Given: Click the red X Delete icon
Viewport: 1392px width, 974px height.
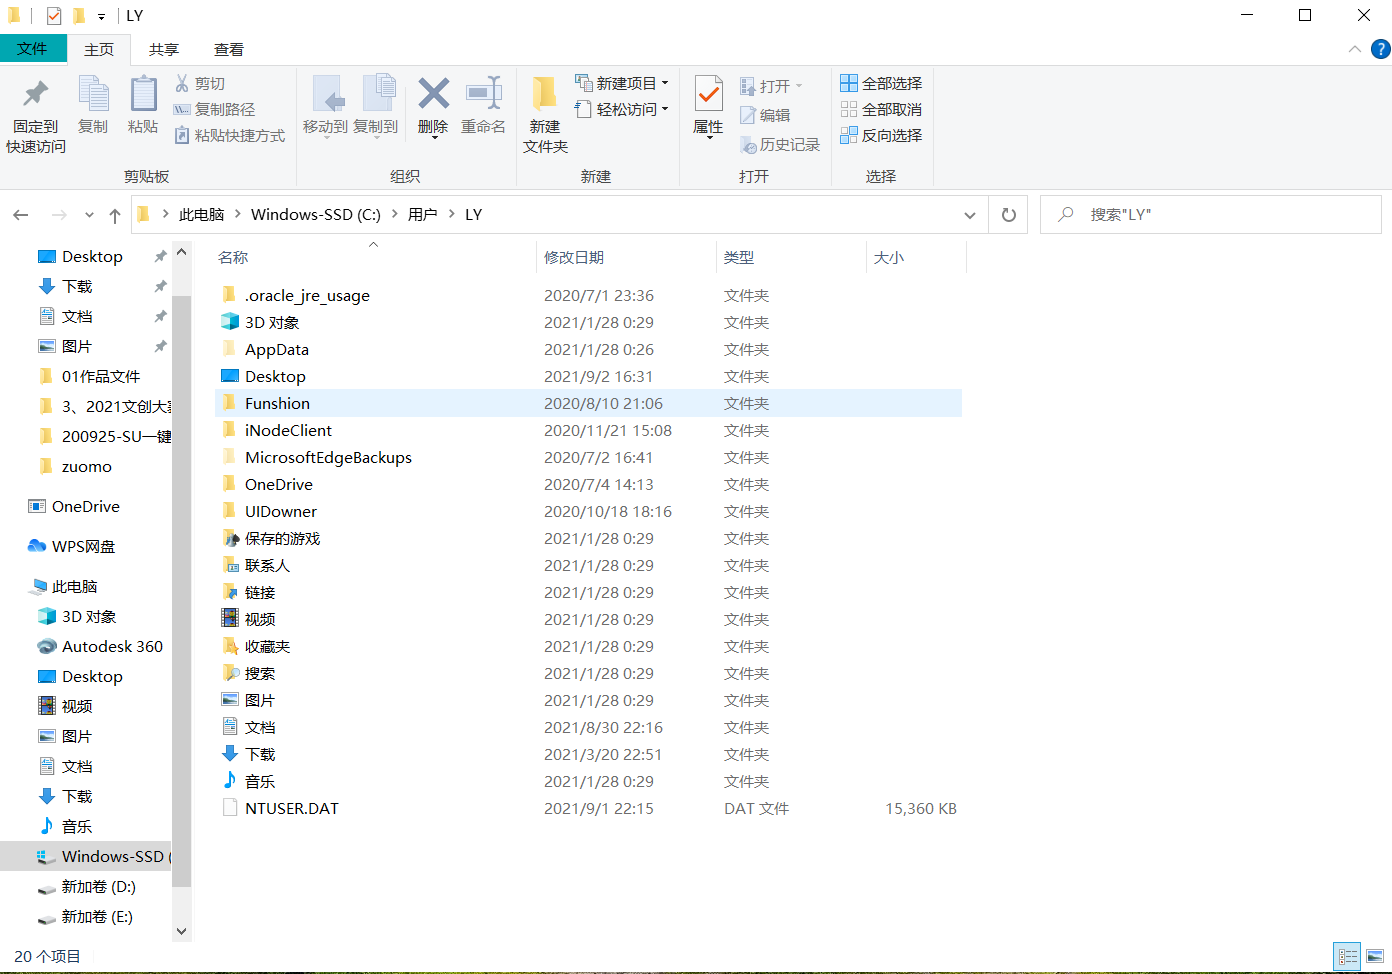Looking at the screenshot, I should click(433, 94).
